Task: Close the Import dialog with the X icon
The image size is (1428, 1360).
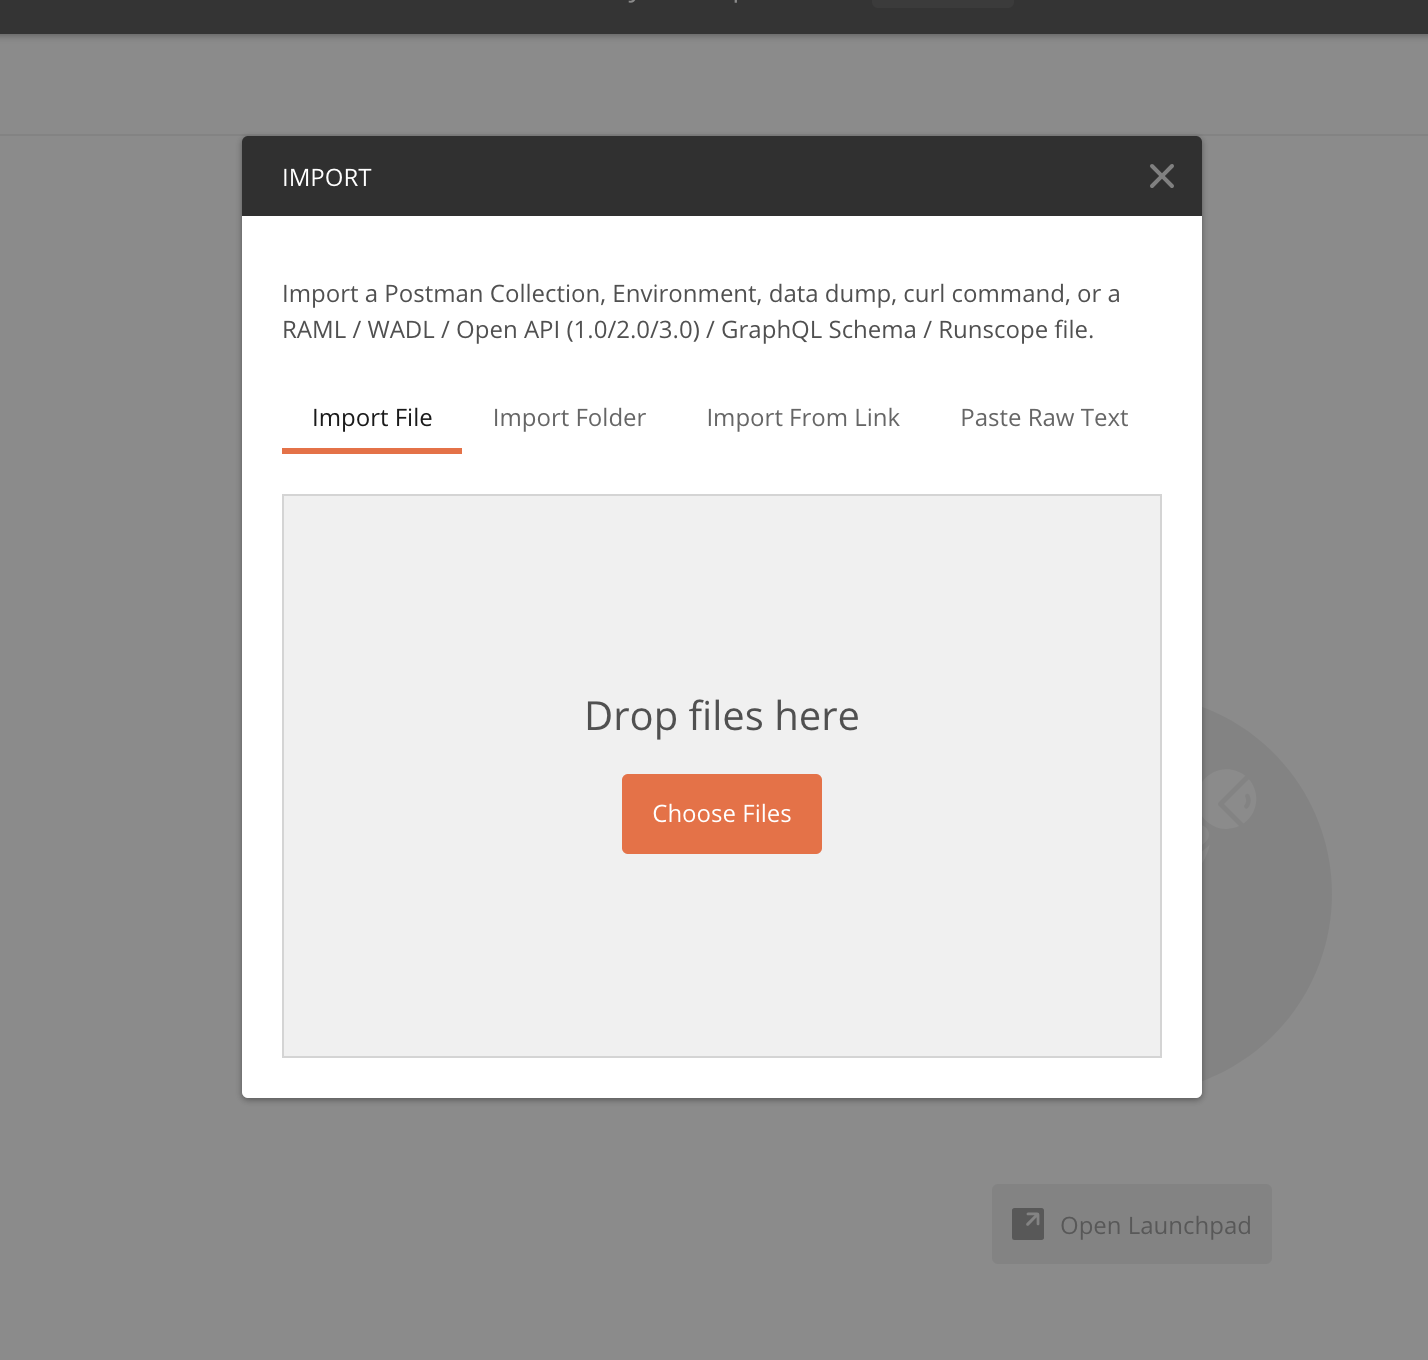Action: tap(1161, 177)
